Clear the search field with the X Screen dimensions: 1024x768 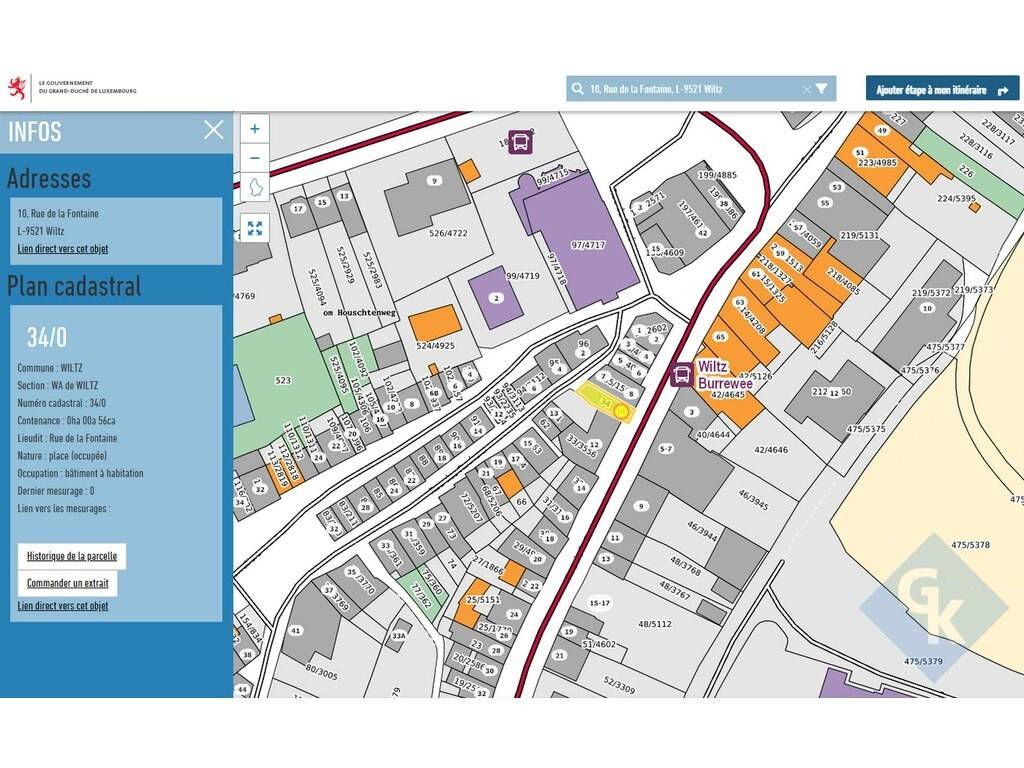[807, 89]
